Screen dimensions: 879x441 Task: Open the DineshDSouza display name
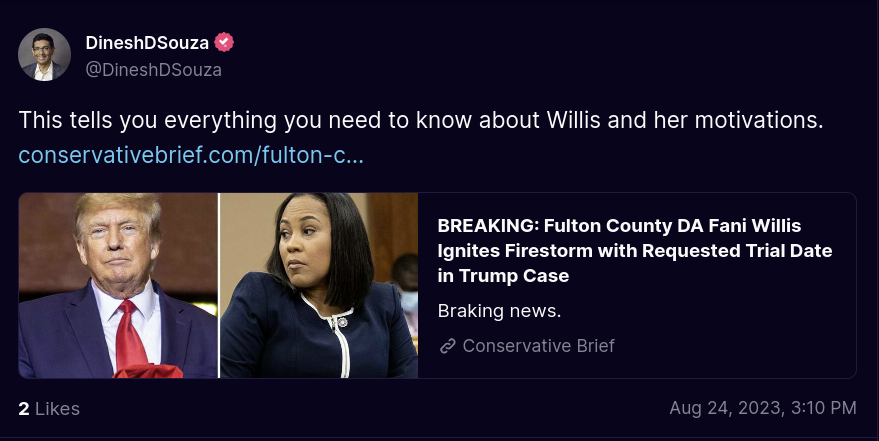tap(147, 43)
